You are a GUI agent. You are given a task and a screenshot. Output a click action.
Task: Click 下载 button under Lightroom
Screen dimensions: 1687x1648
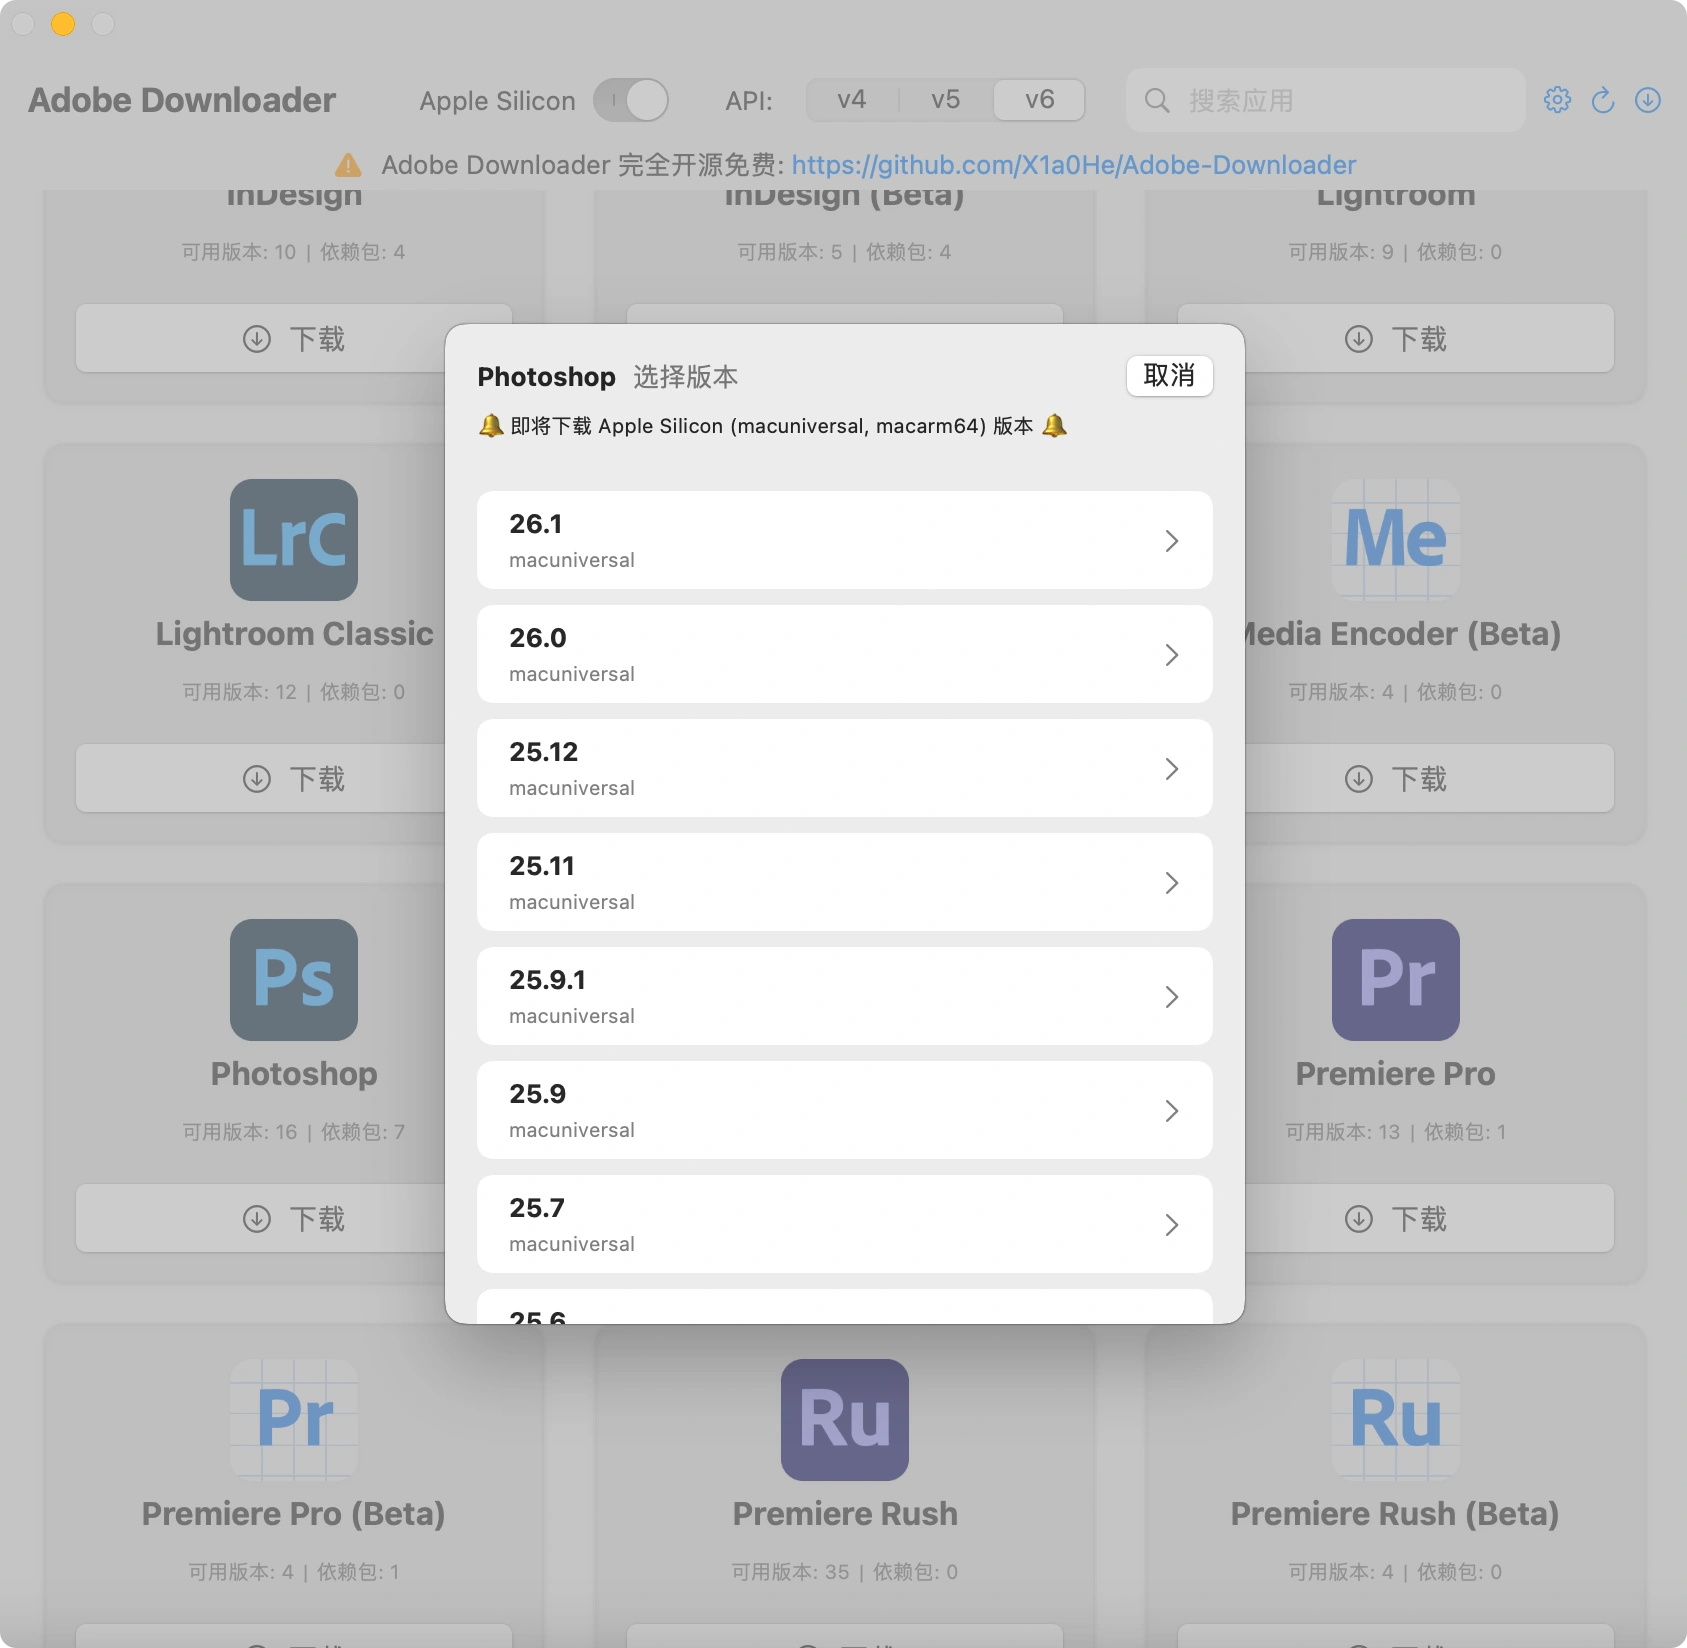tap(1396, 339)
